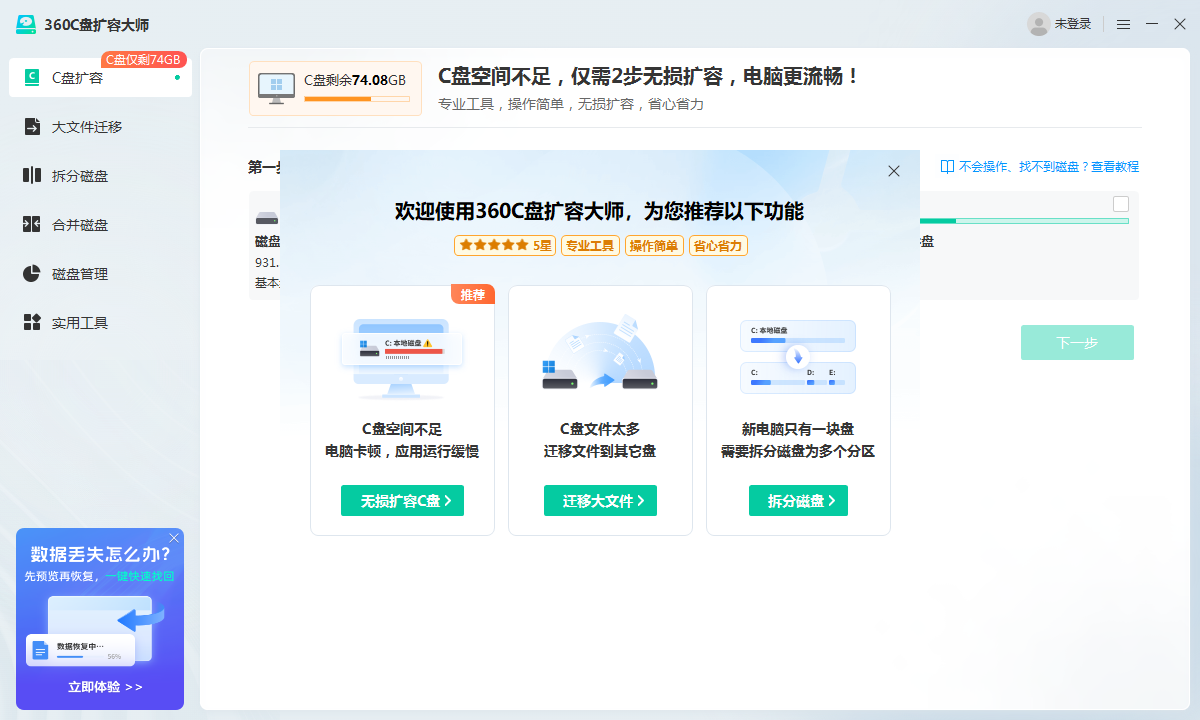The image size is (1200, 720).
Task: Click the 合并磁盘 merge icon
Action: (x=32, y=224)
